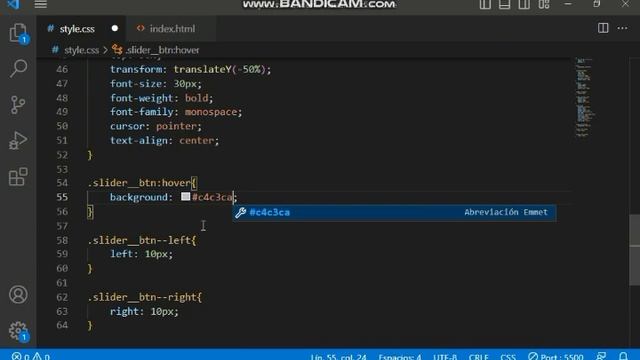Screen dimensions: 640x360
Task: Toggle the primary side bar layout icon
Action: pos(485,4)
